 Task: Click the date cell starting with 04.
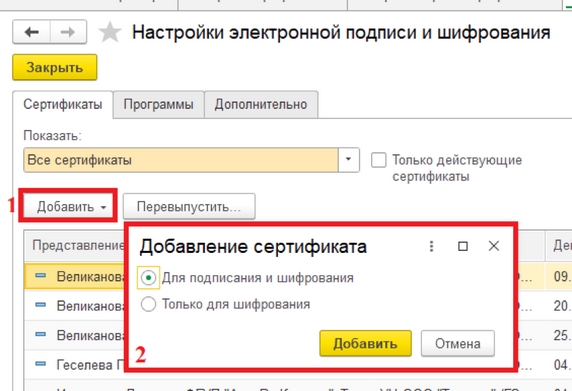pos(559,365)
